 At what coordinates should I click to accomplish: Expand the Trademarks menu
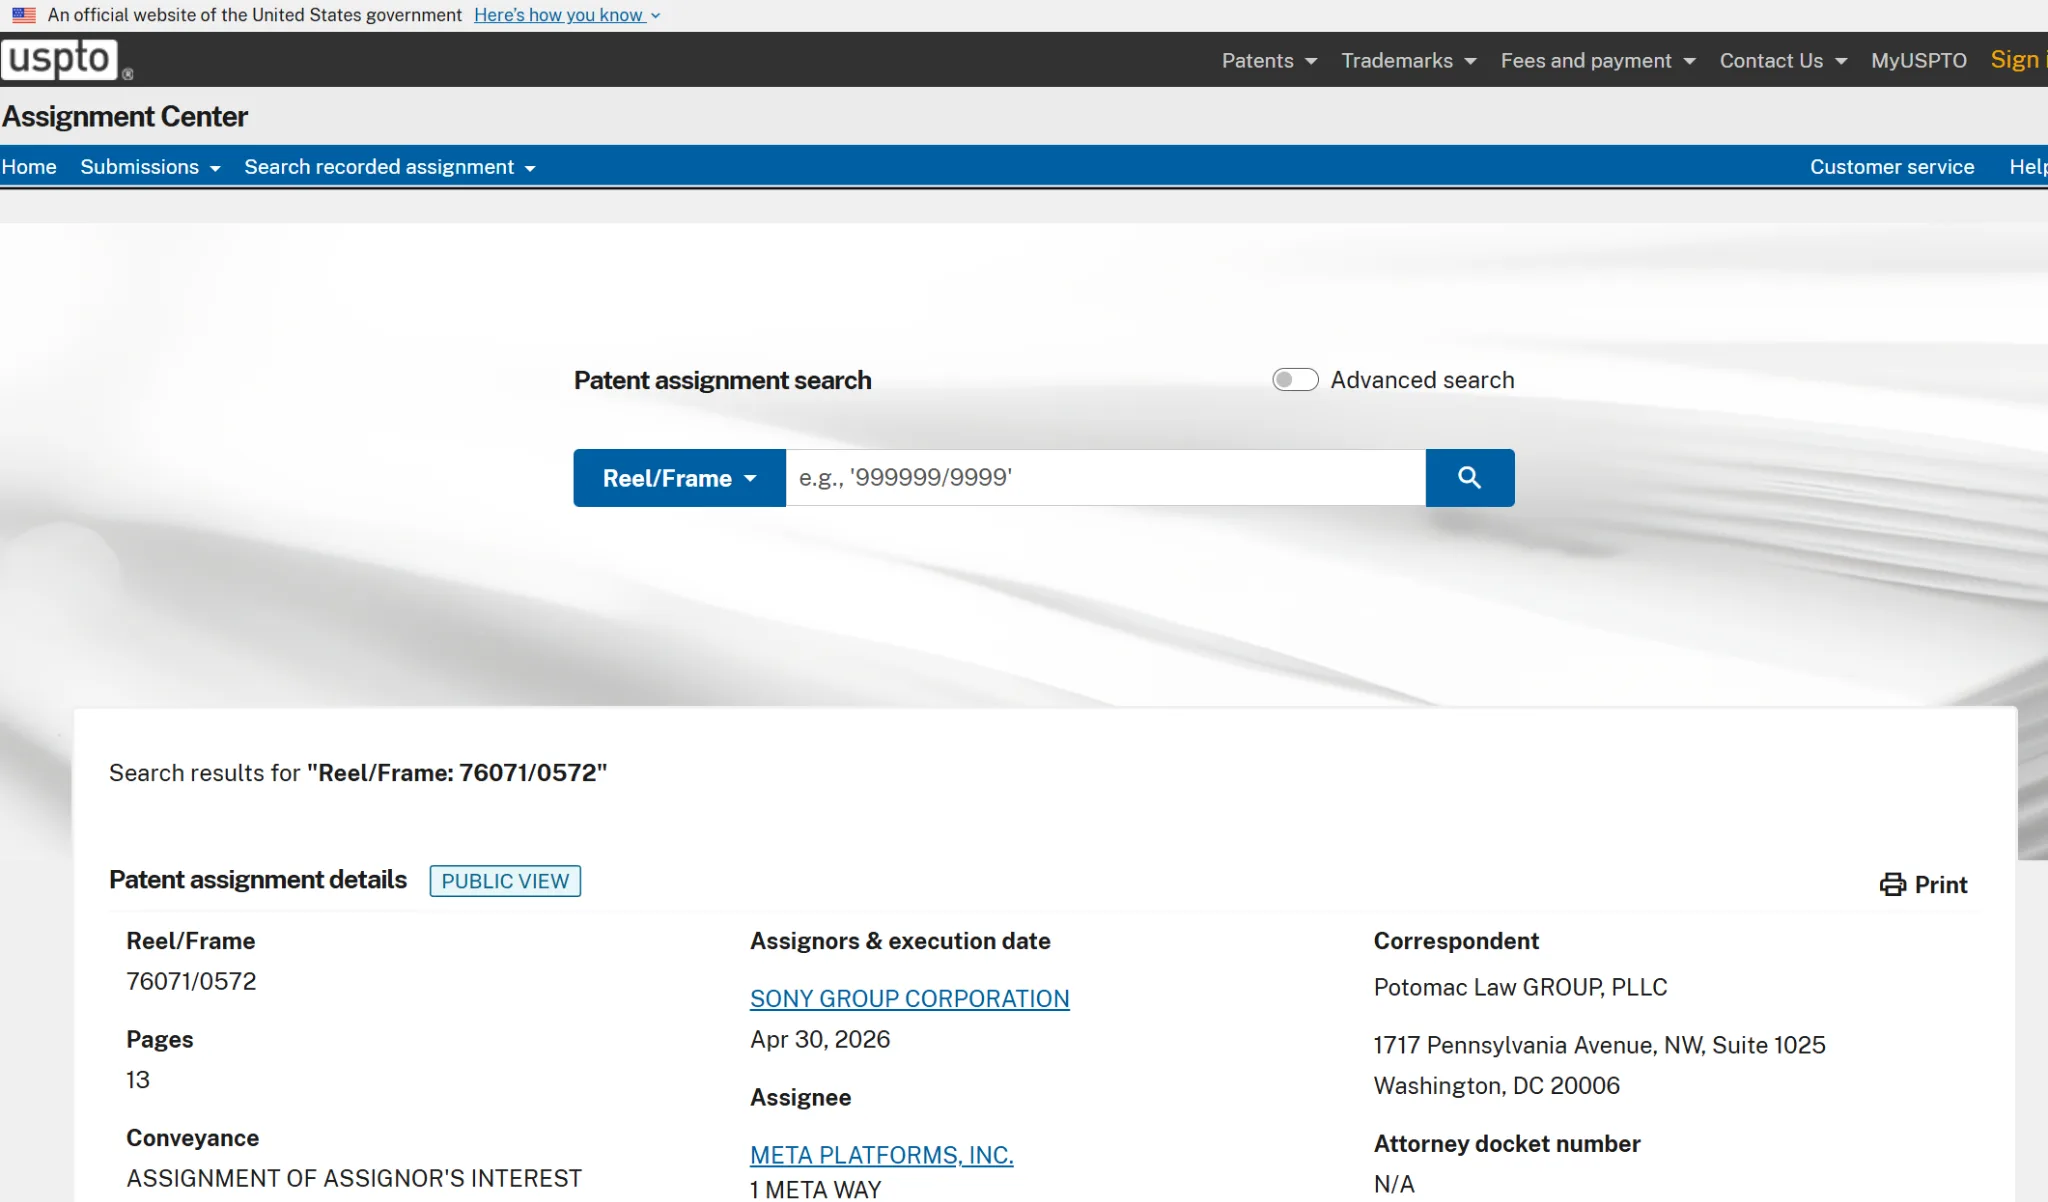(1408, 60)
